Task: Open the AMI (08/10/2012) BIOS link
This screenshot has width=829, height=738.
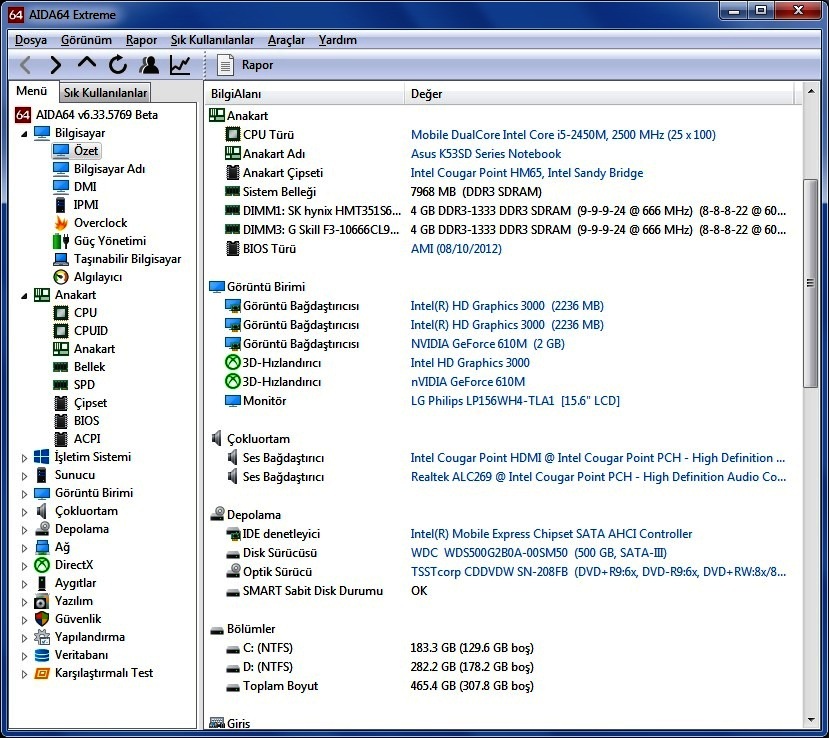Action: point(456,248)
